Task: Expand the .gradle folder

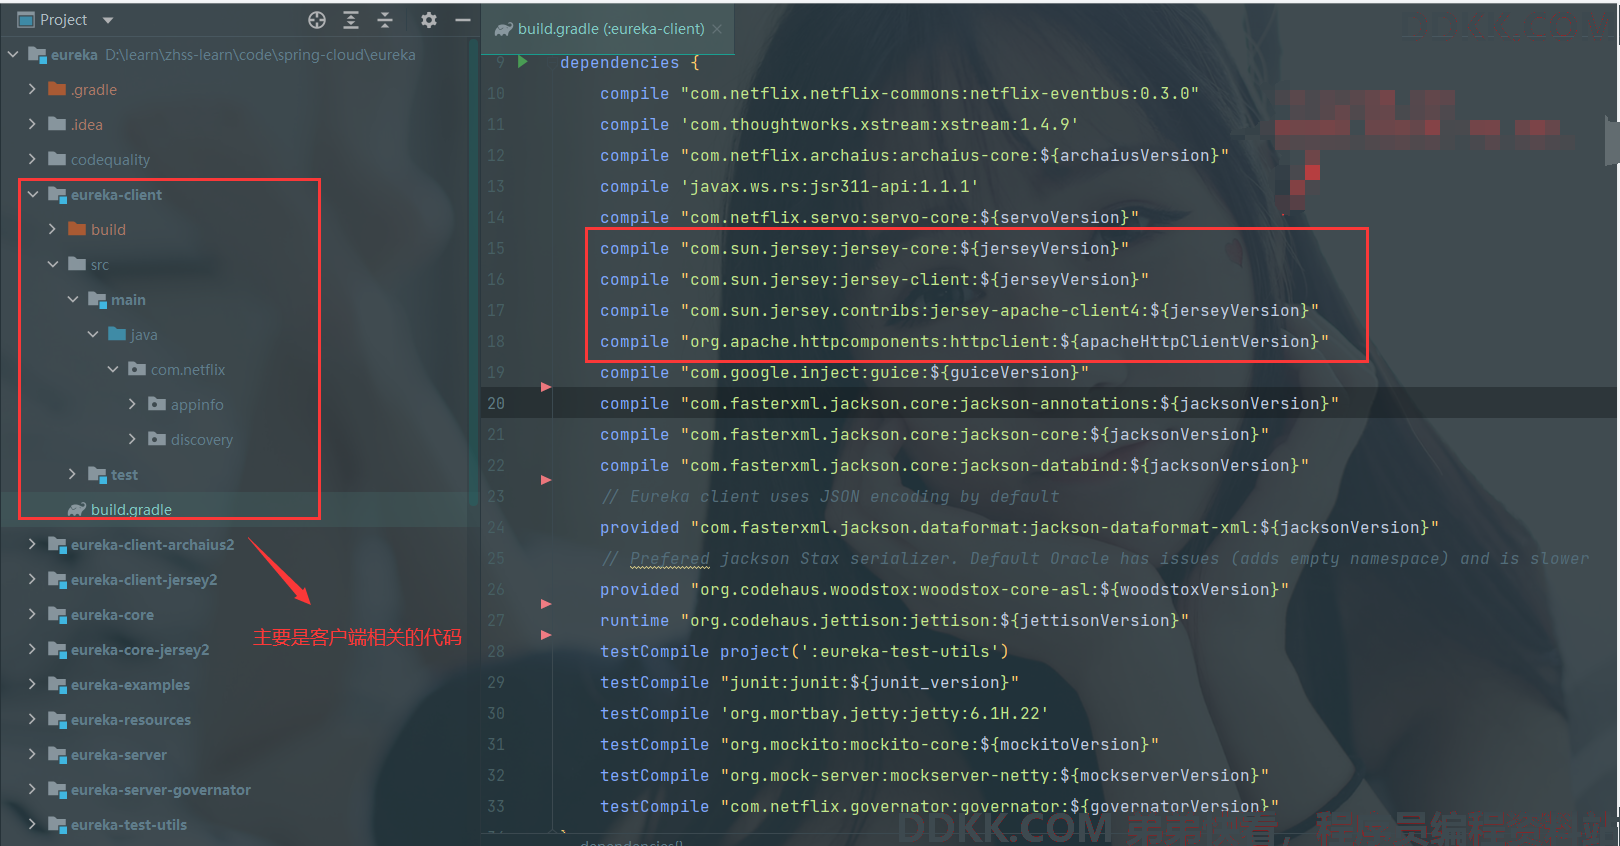Action: [x=33, y=90]
